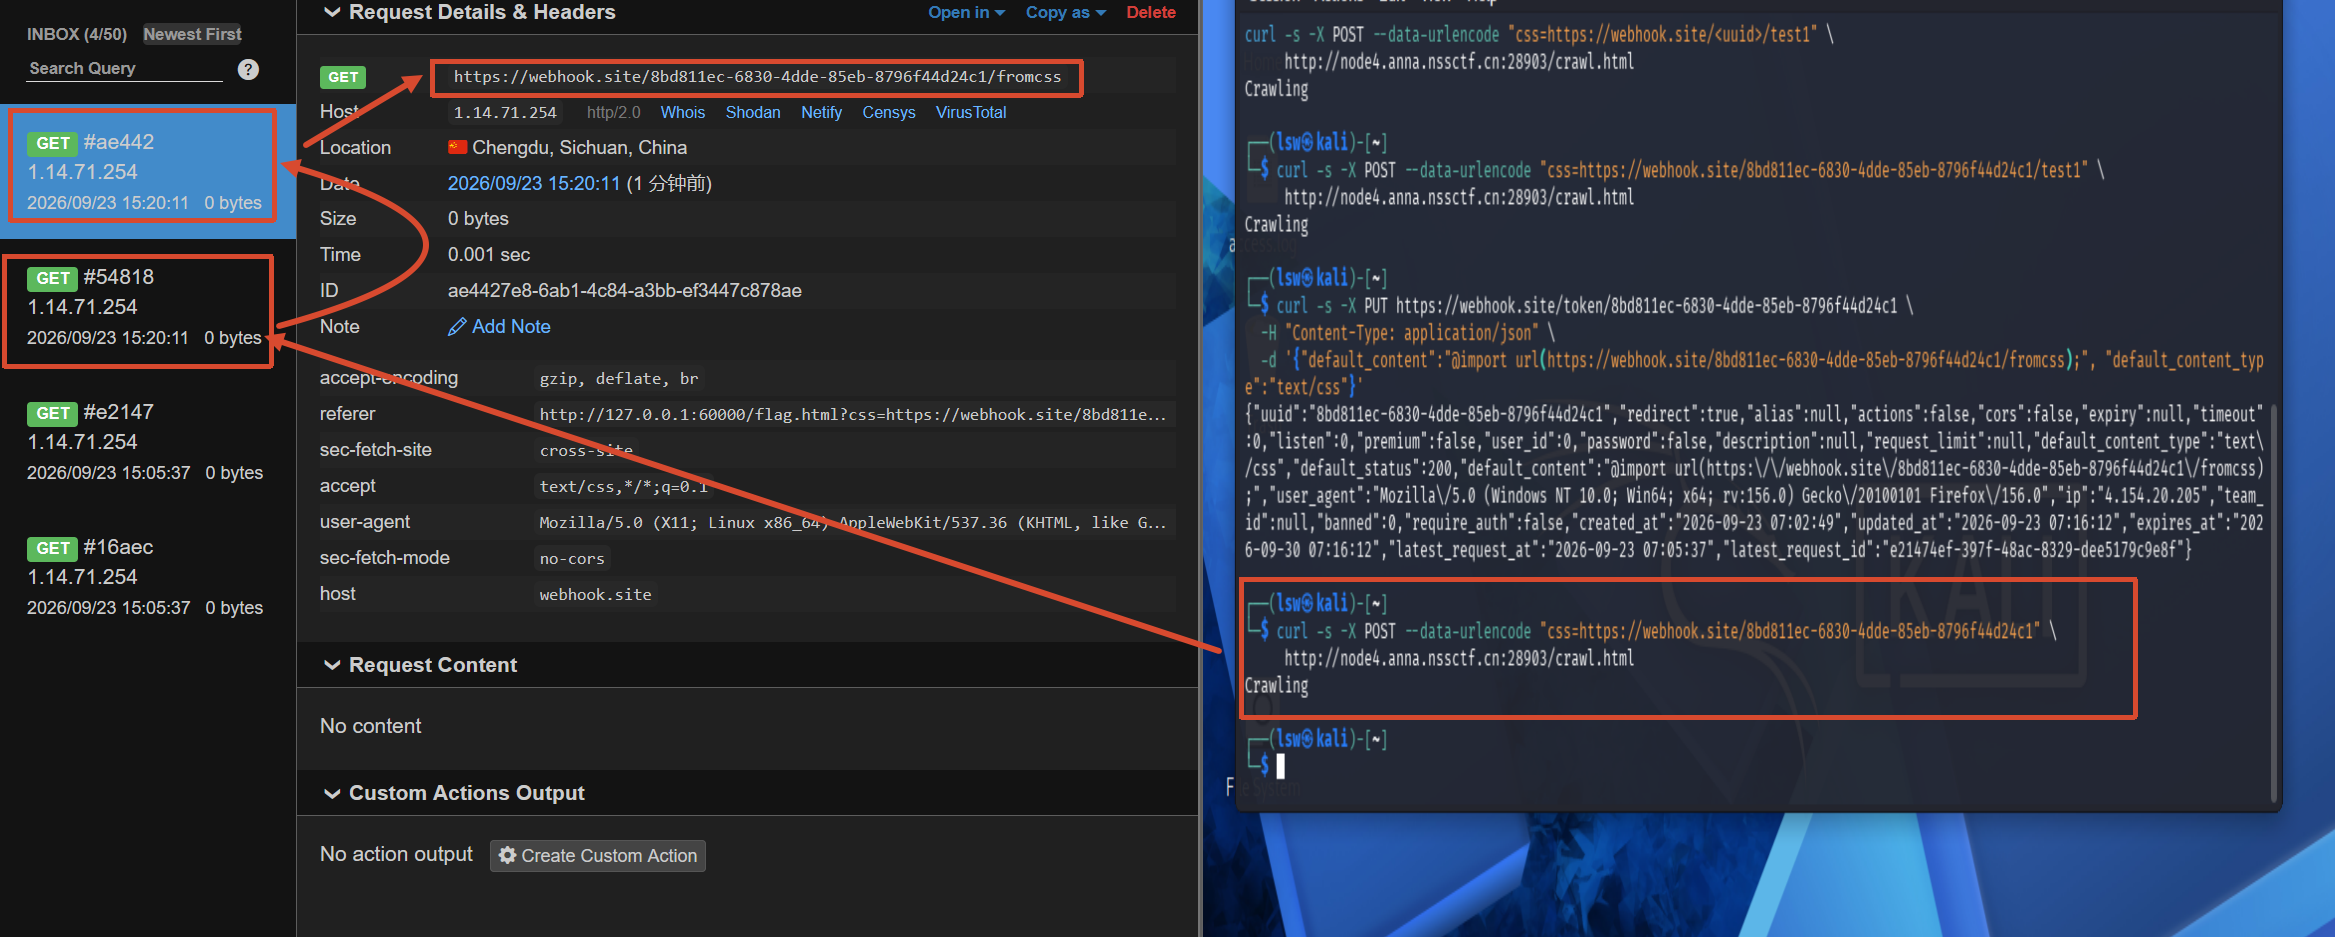The width and height of the screenshot is (2335, 937).
Task: Delete the current request
Action: coord(1151,12)
